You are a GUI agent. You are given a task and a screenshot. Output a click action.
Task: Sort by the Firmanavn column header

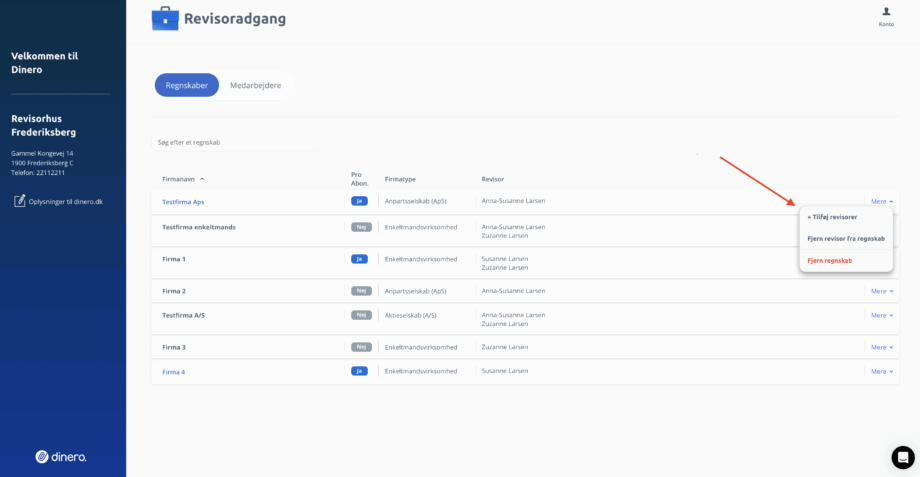click(x=183, y=179)
